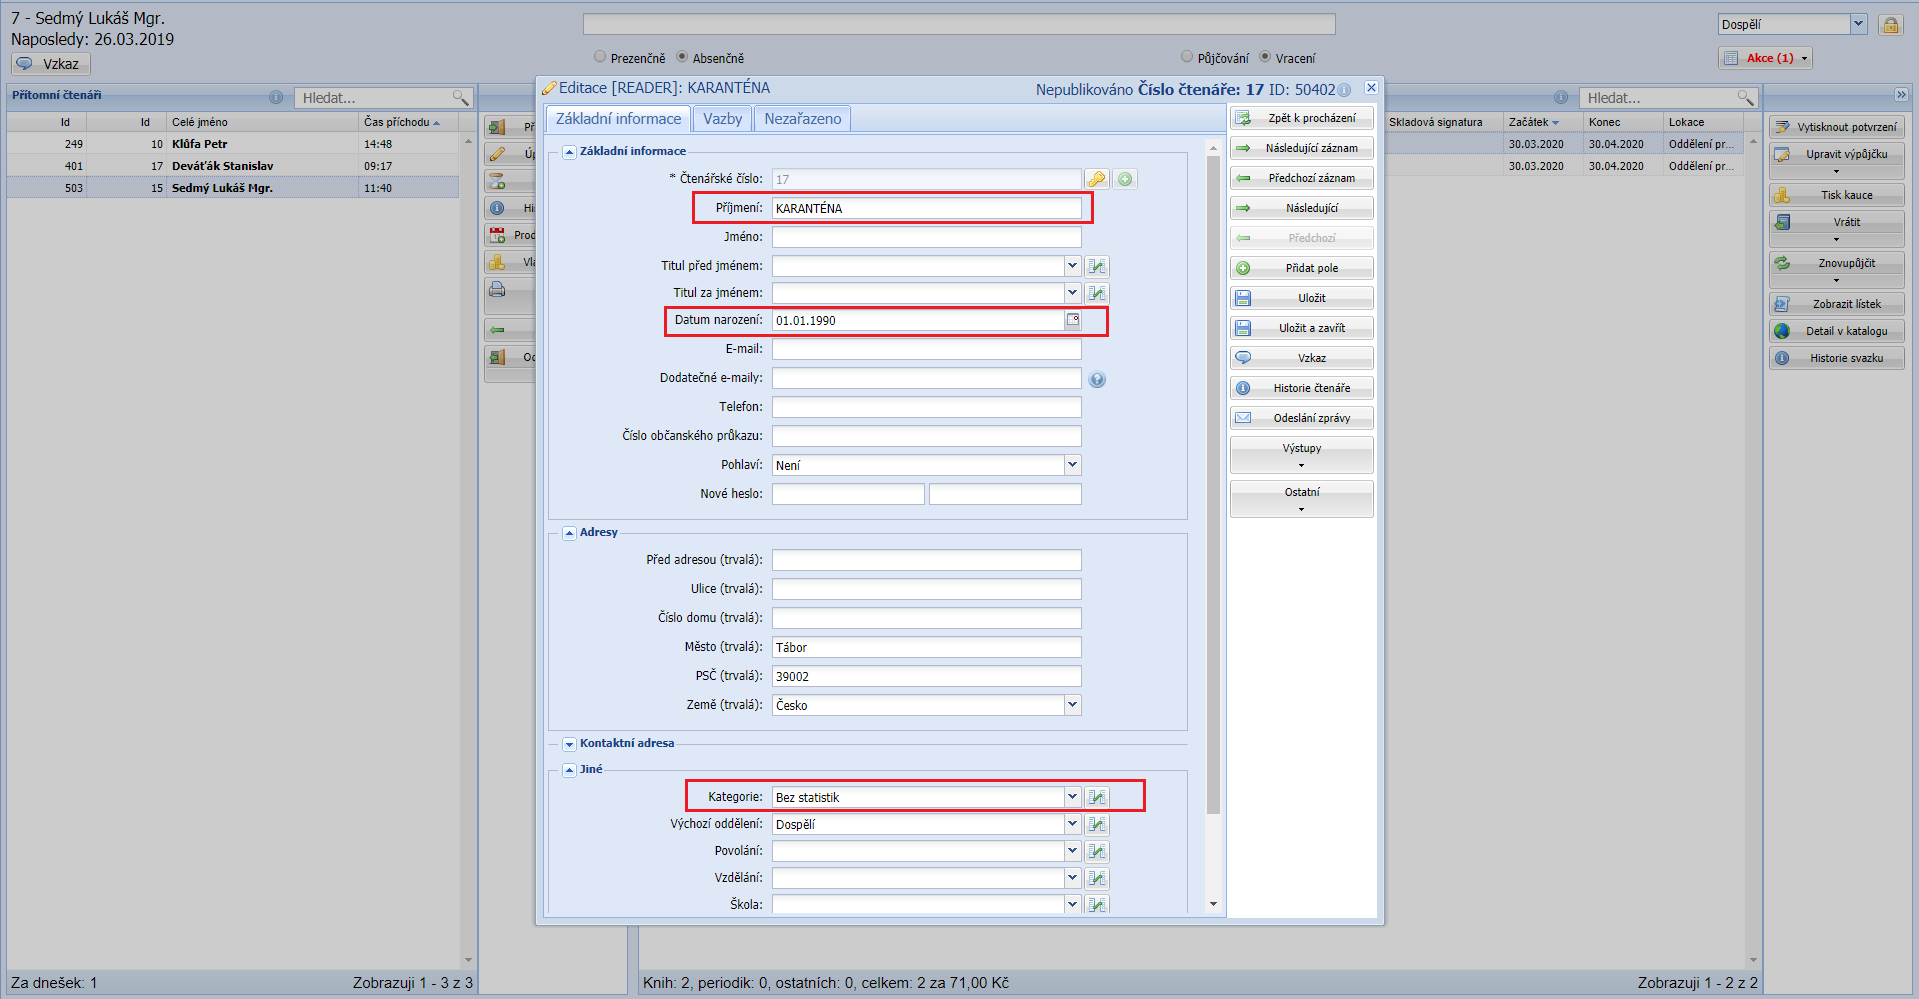The image size is (1919, 999).
Task: Select the Vracení radio button
Action: (1265, 57)
